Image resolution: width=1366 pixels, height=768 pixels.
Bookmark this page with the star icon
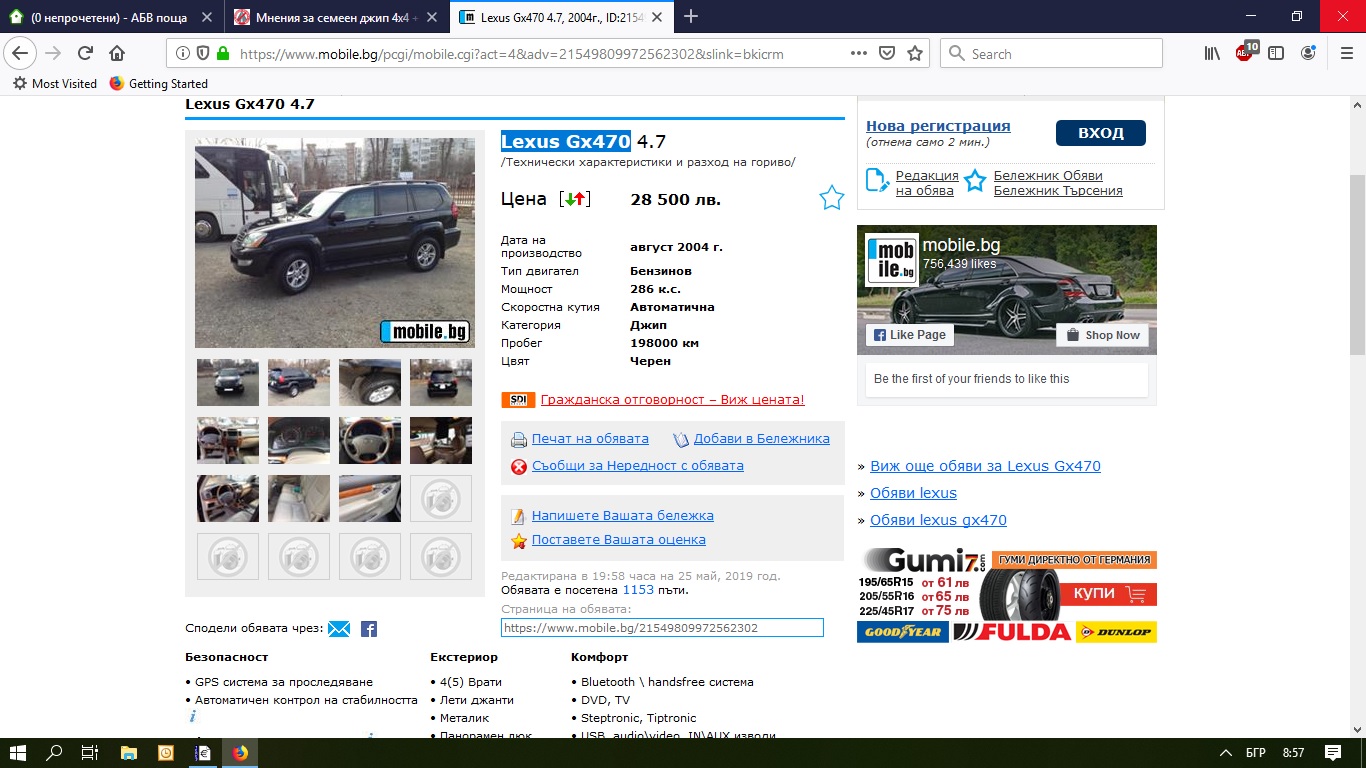(914, 54)
